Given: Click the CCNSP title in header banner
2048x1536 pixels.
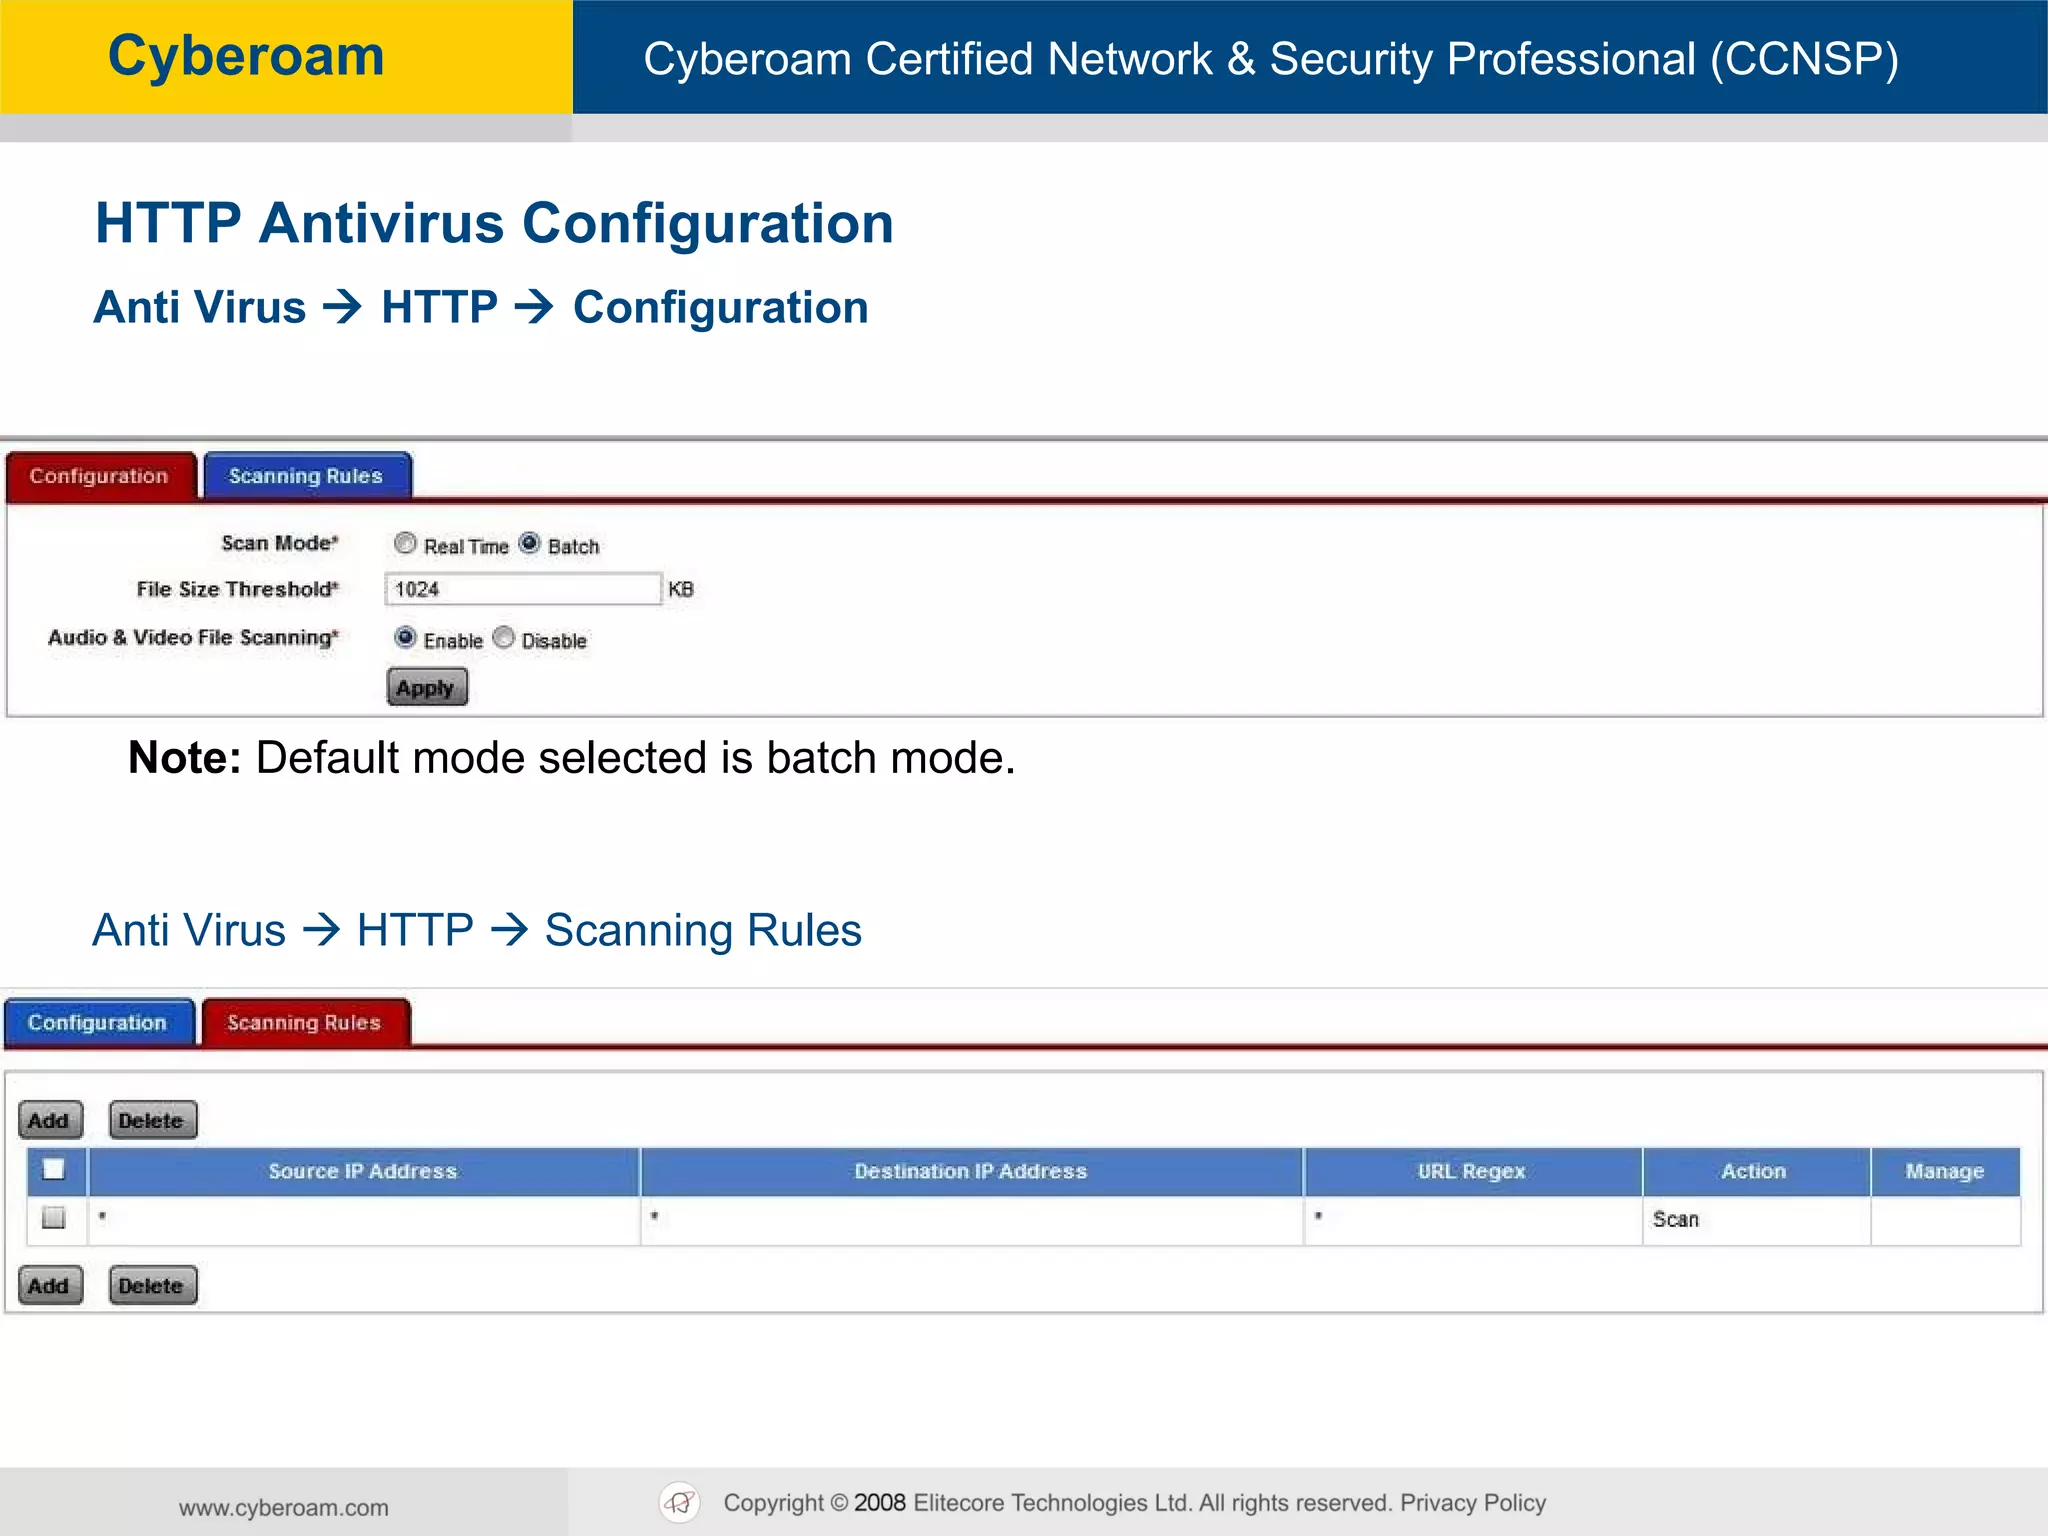Looking at the screenshot, I should pos(1271,59).
